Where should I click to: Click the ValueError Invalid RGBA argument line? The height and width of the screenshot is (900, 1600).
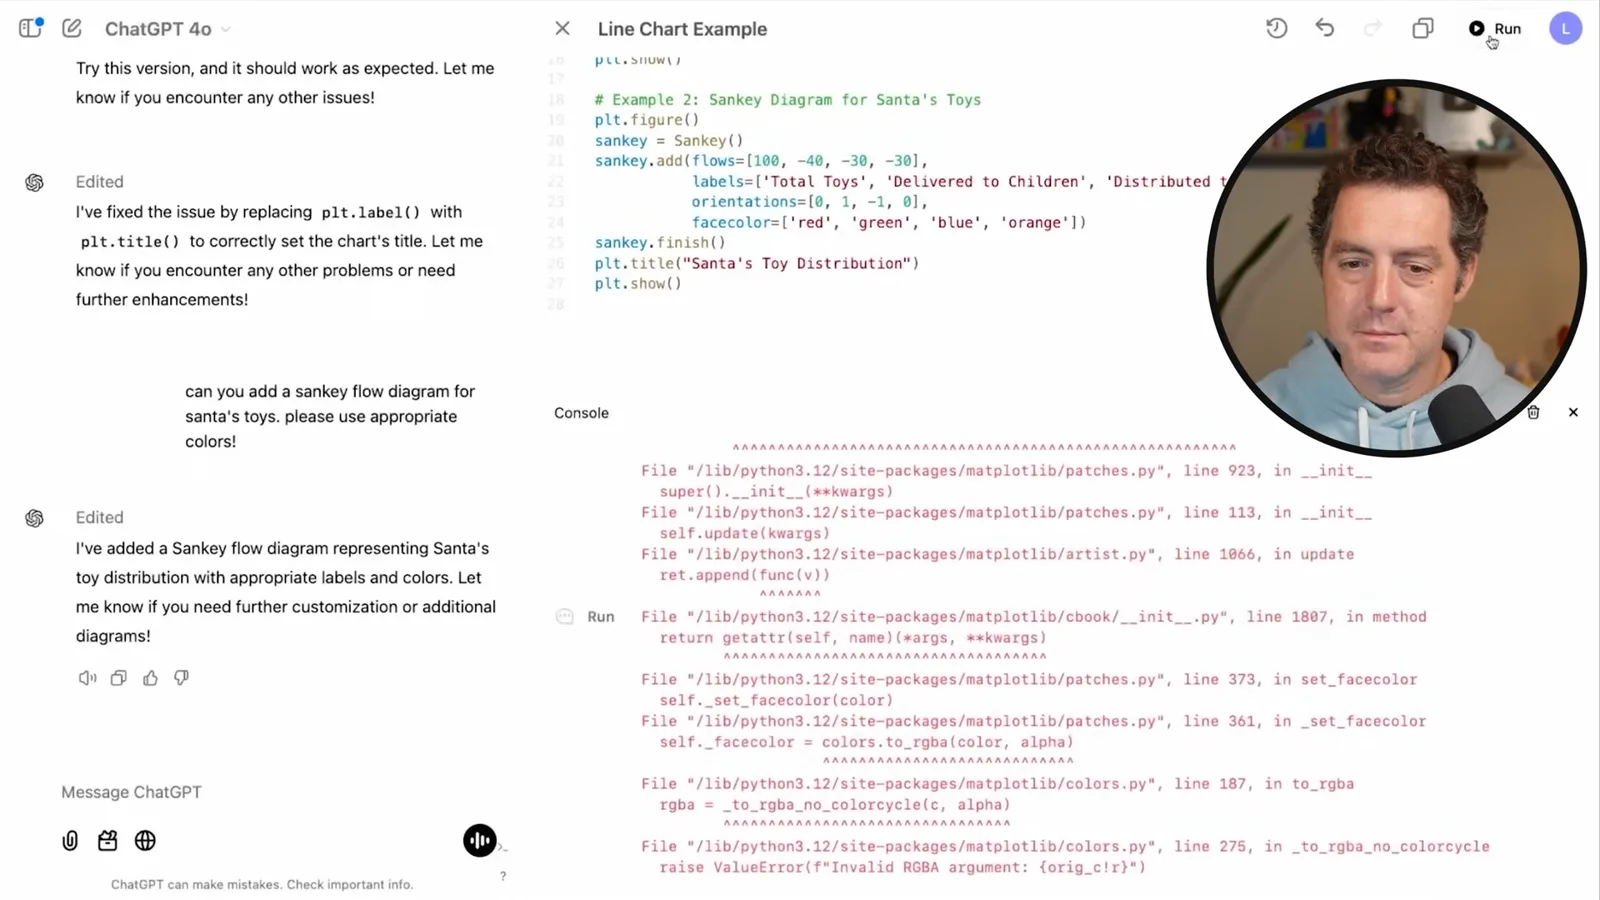click(902, 867)
